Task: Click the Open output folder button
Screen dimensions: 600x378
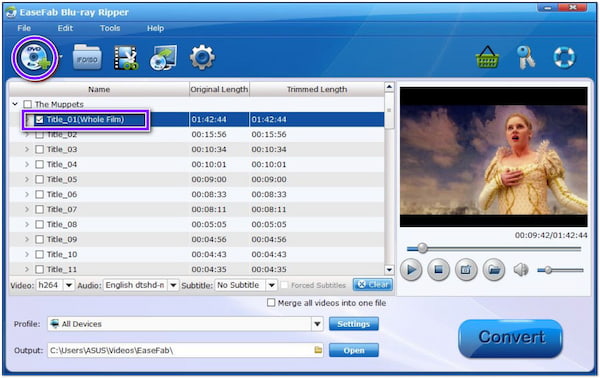Action: click(354, 350)
